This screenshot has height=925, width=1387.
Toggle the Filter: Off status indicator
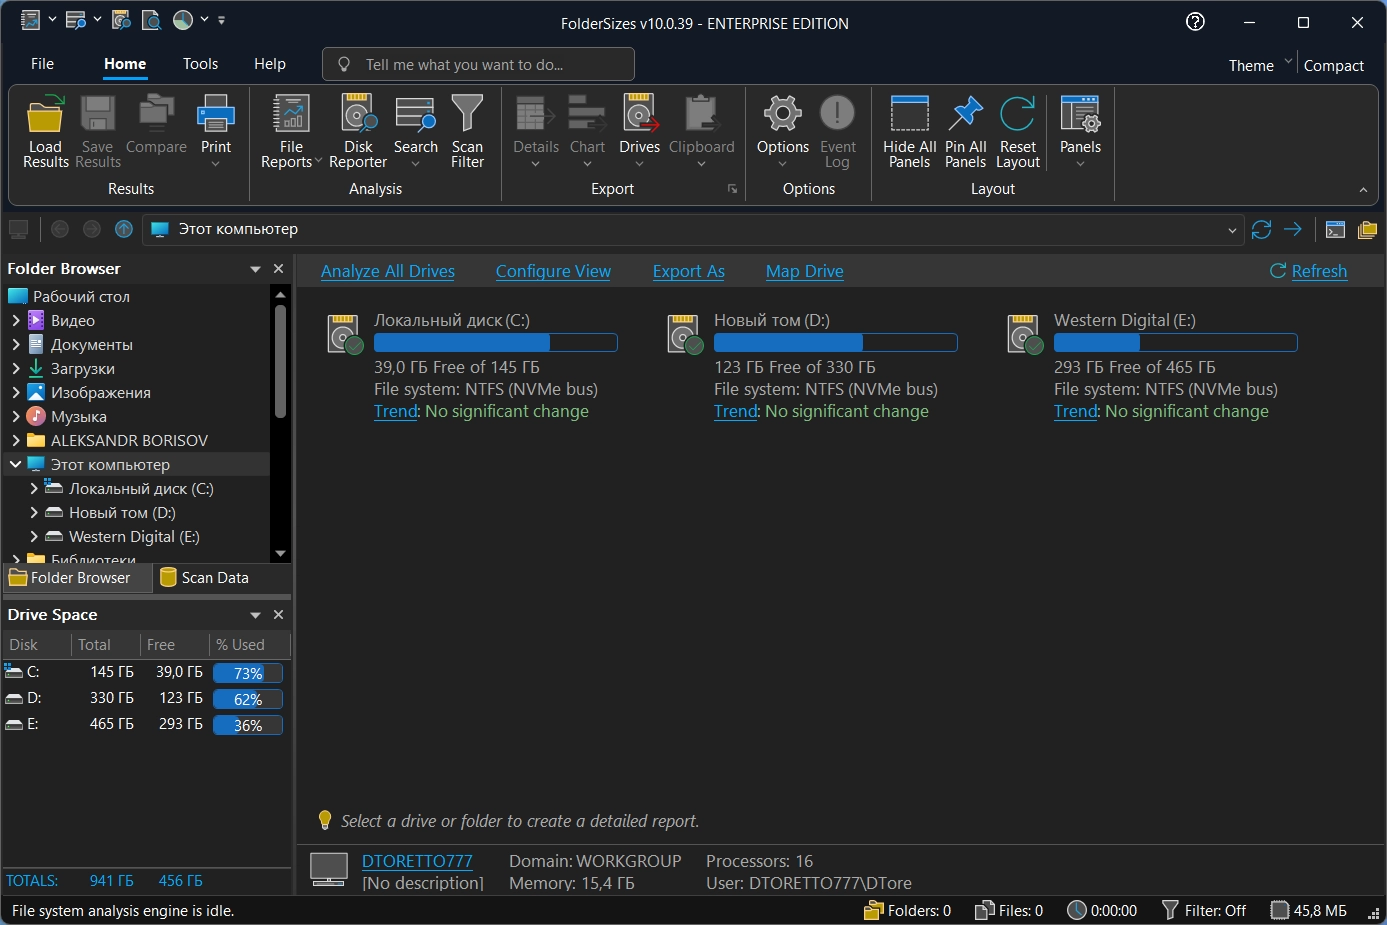(x=1204, y=910)
